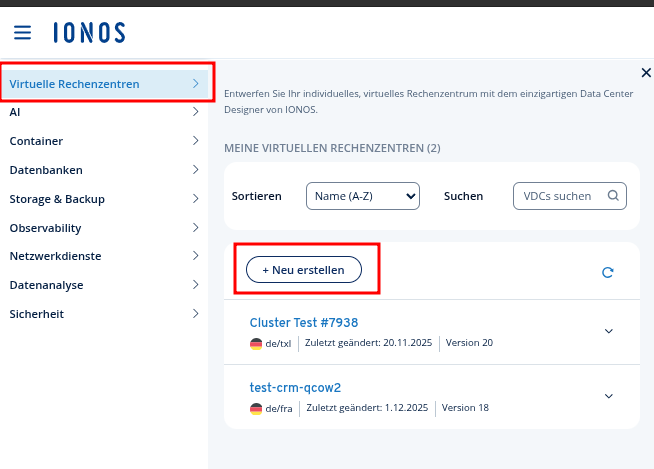This screenshot has width=654, height=469.
Task: Expand the Observability submenu arrow
Action: [195, 228]
